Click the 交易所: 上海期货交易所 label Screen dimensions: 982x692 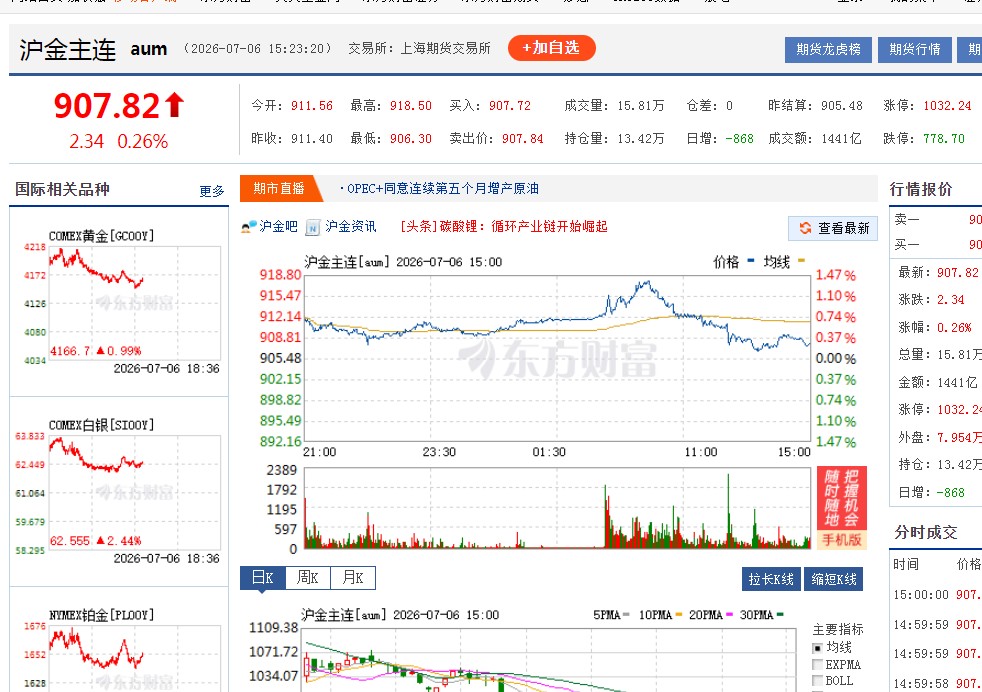(419, 48)
